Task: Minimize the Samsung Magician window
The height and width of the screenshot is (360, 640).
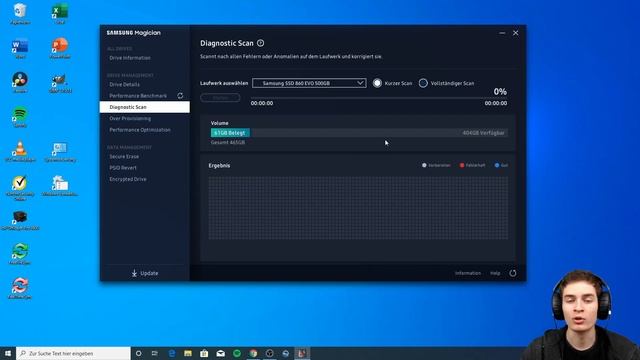Action: (x=502, y=33)
